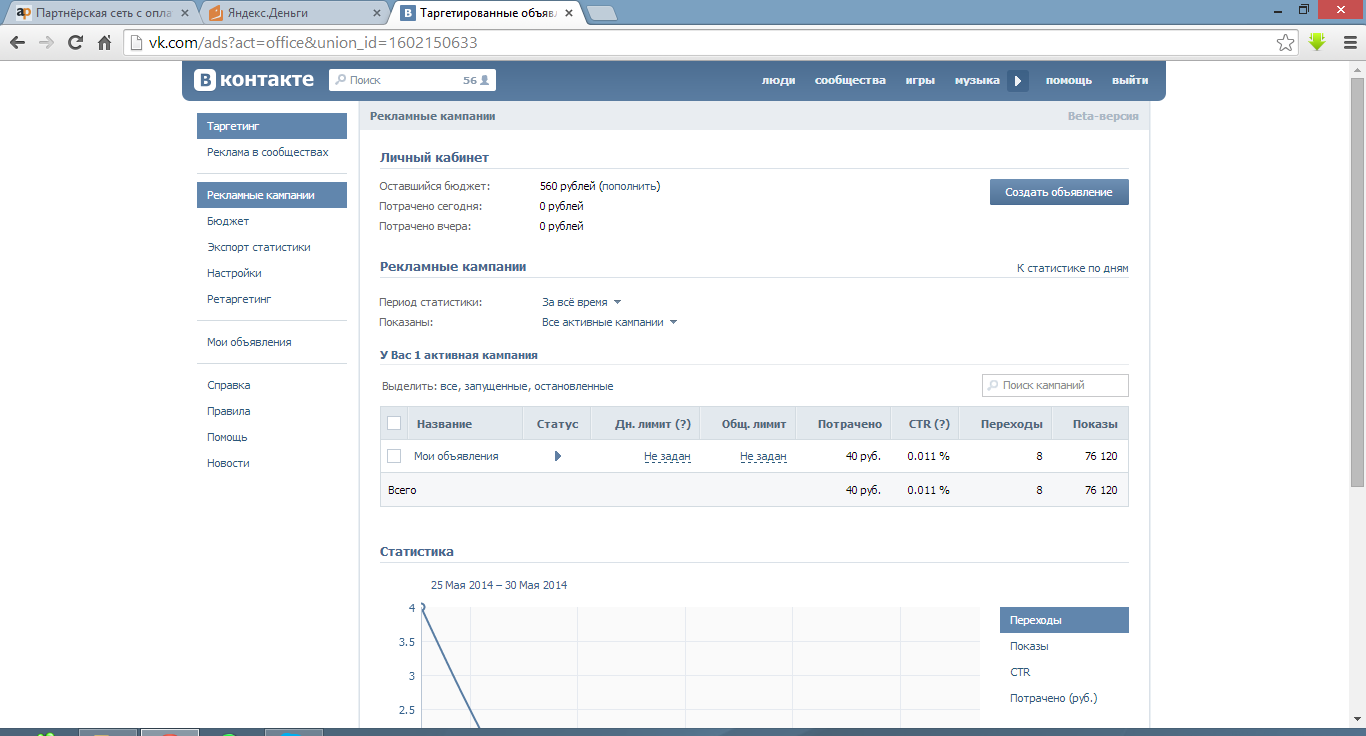Click помощь in the top navigation bar
The height and width of the screenshot is (736, 1366).
click(1069, 81)
